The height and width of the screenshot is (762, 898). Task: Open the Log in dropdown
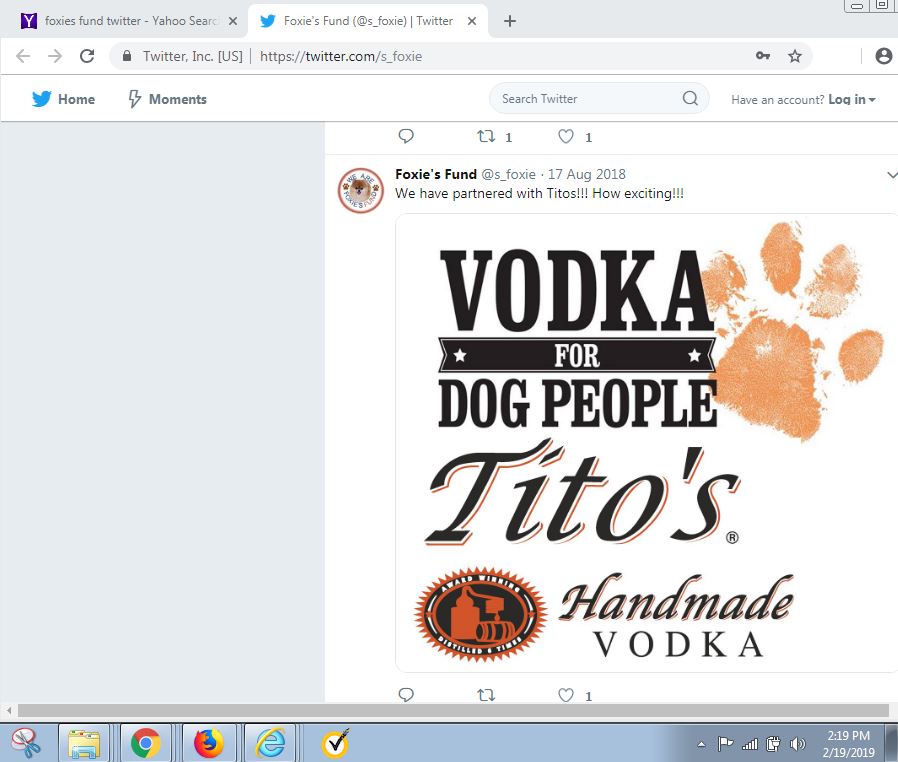pyautogui.click(x=852, y=100)
